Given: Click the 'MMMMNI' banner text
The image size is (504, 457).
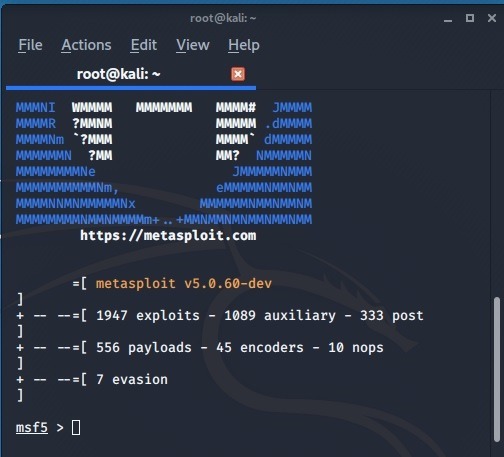Looking at the screenshot, I should [36, 108].
